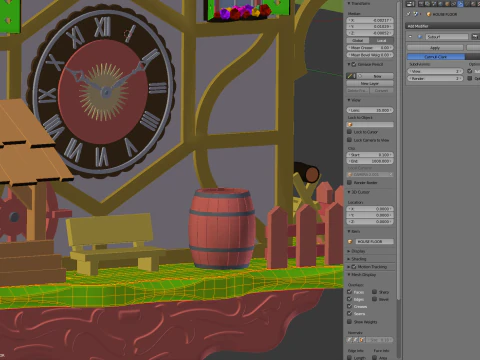Uncheck the Creases overlay checkbox
This screenshot has height=360, width=480.
click(349, 306)
